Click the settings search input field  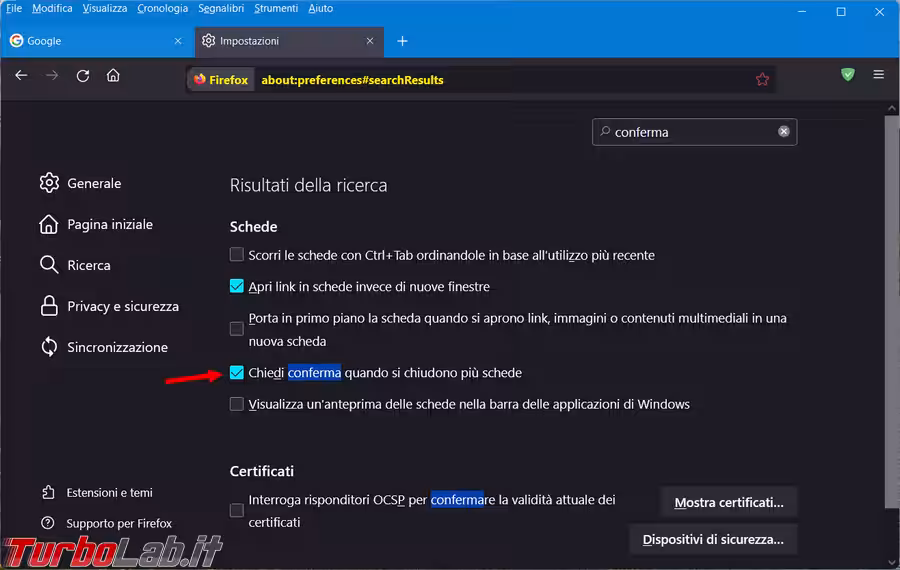(x=690, y=132)
